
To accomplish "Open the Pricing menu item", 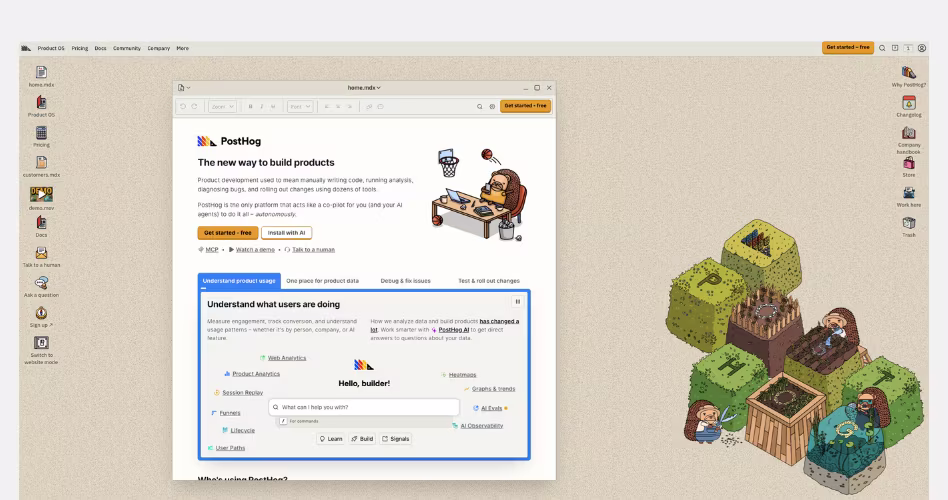I will click(80, 48).
